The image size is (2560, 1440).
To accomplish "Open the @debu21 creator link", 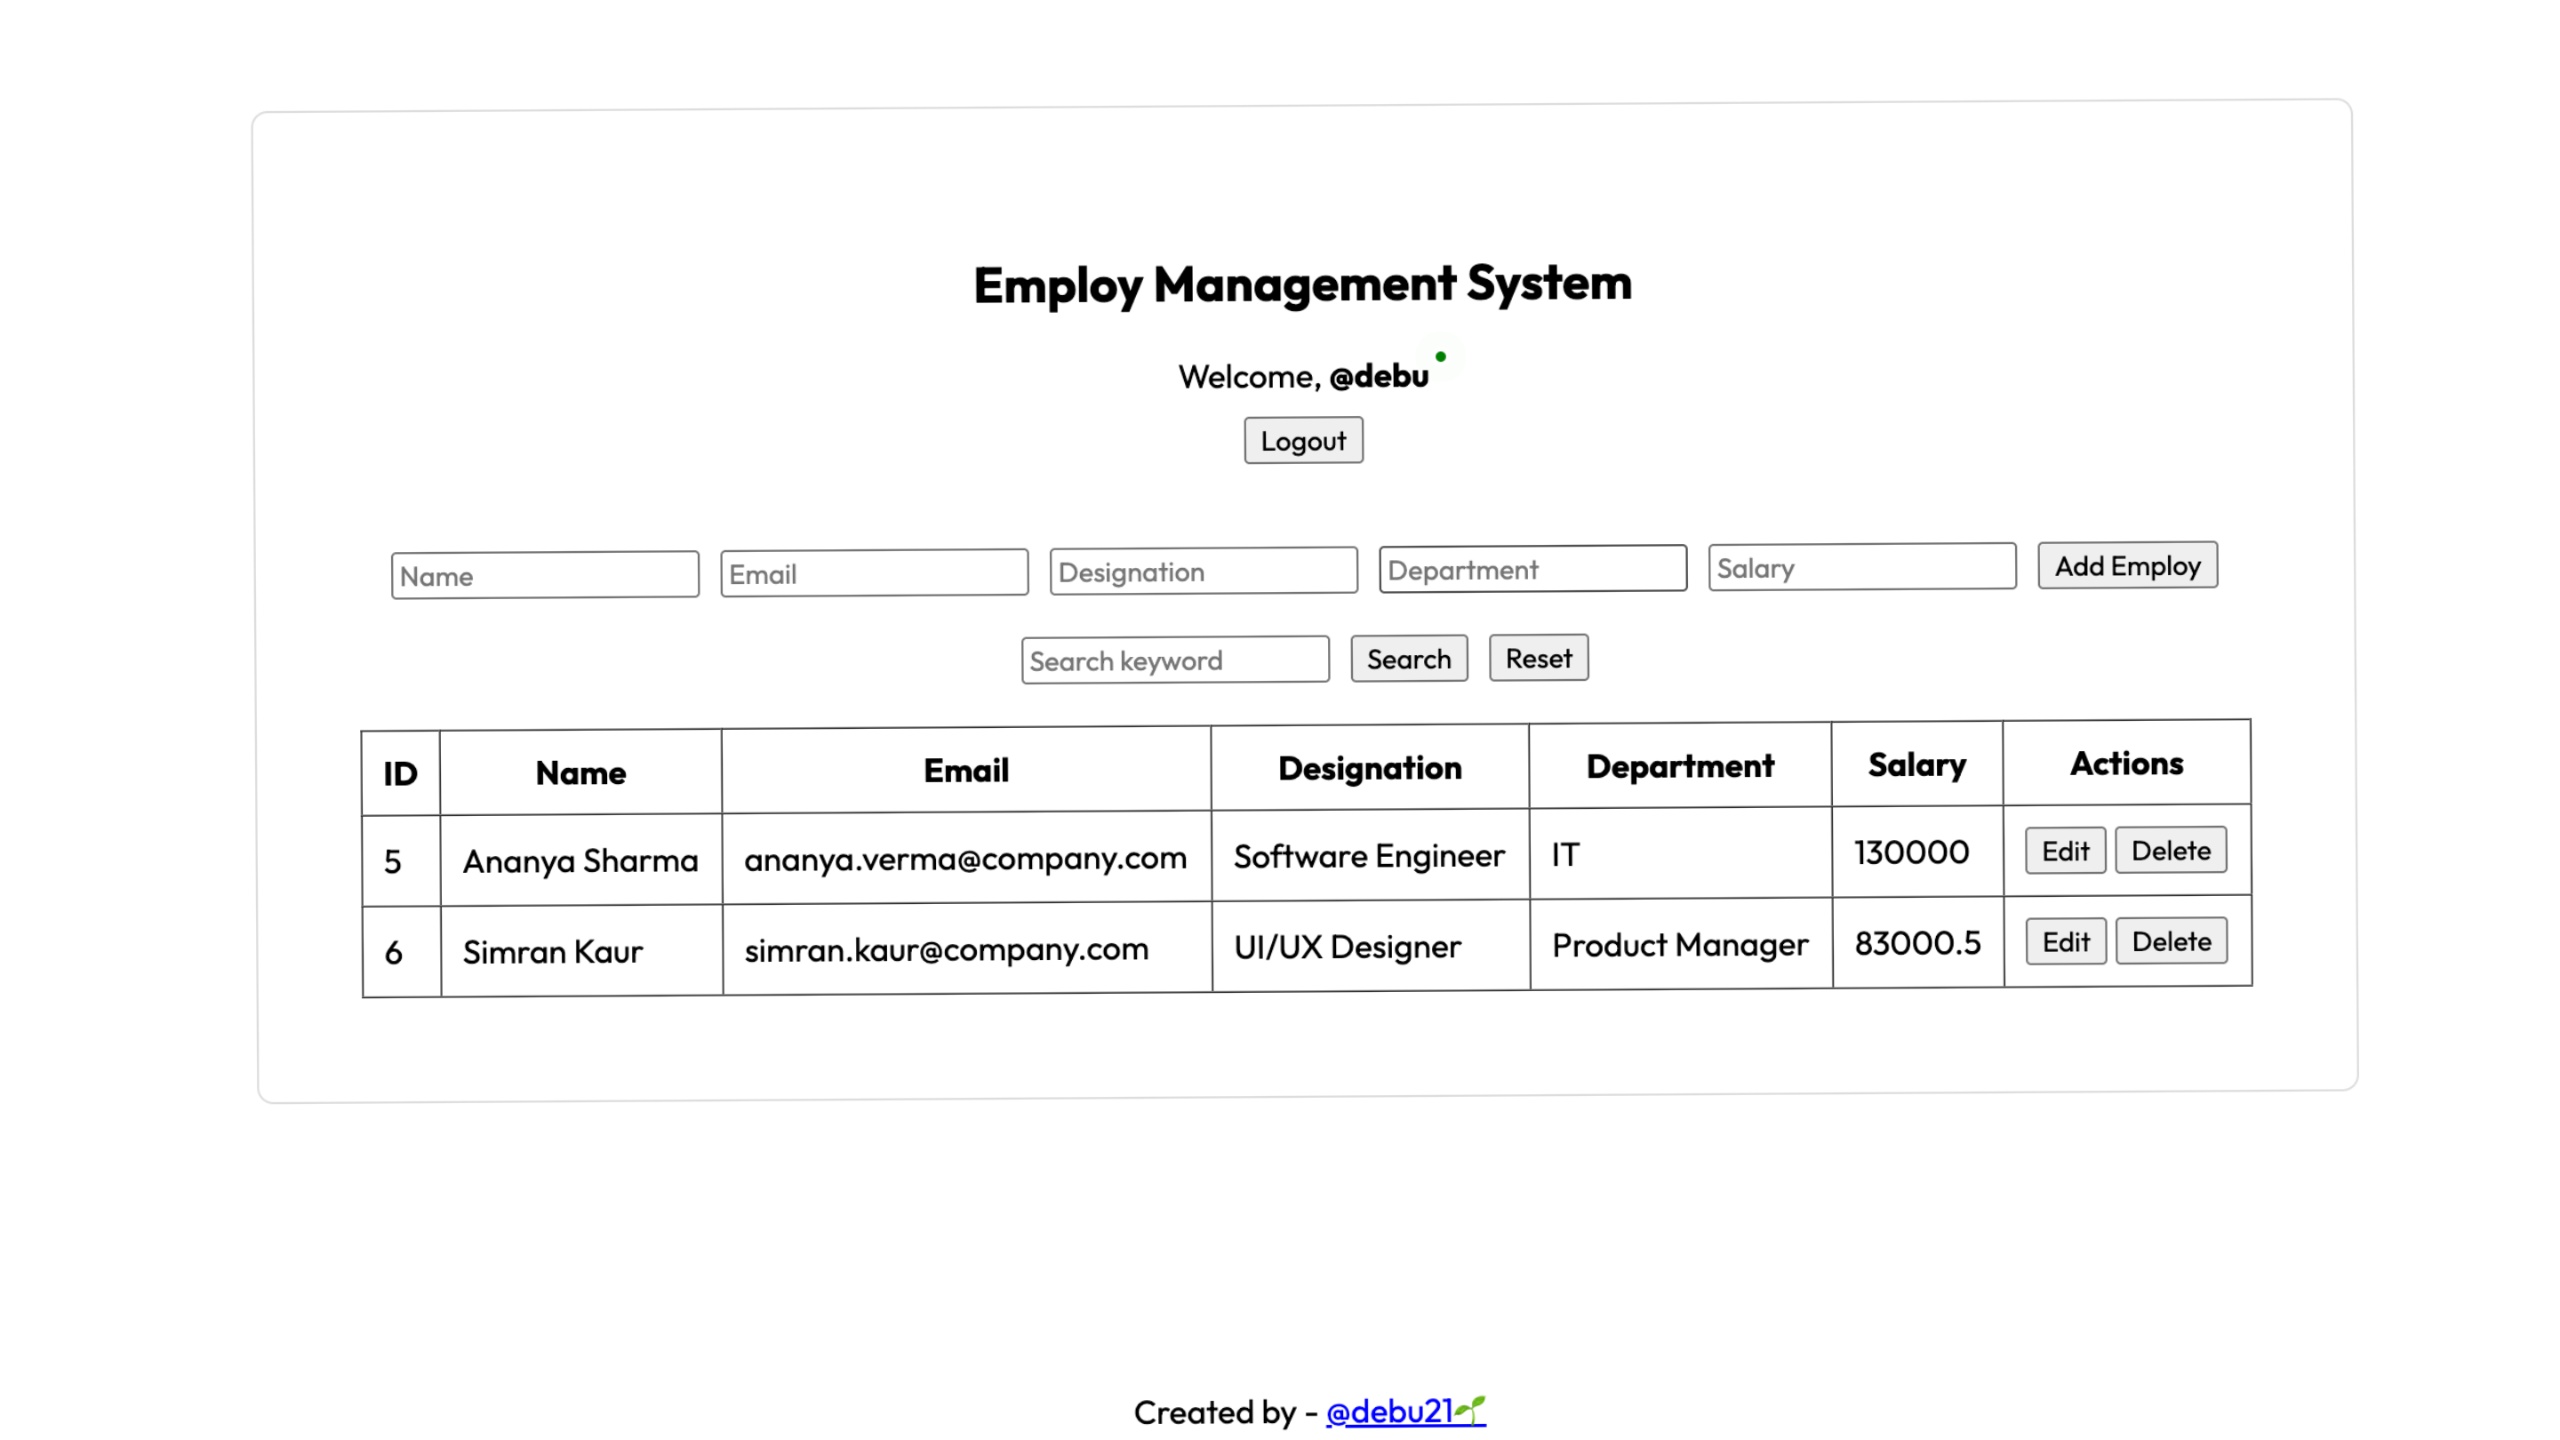I will tap(1404, 1411).
